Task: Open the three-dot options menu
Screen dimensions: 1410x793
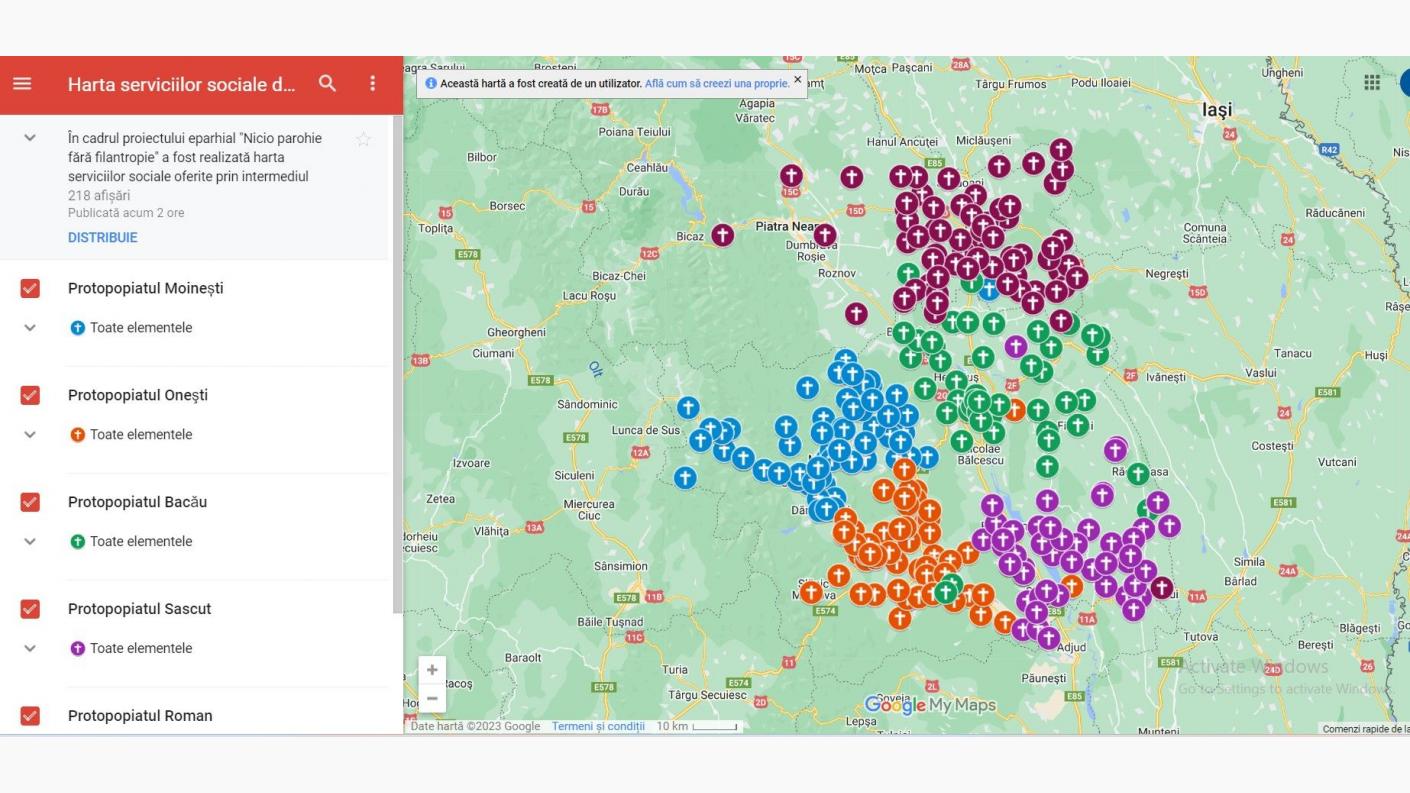Action: tap(371, 84)
